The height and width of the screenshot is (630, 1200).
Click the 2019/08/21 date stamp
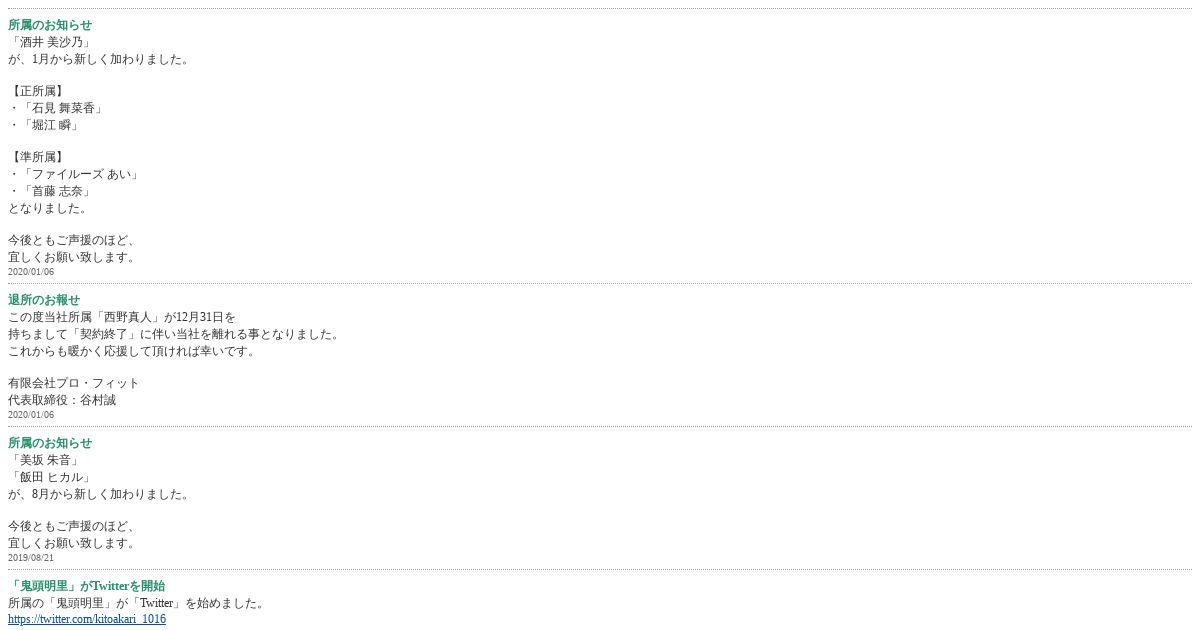(31, 557)
